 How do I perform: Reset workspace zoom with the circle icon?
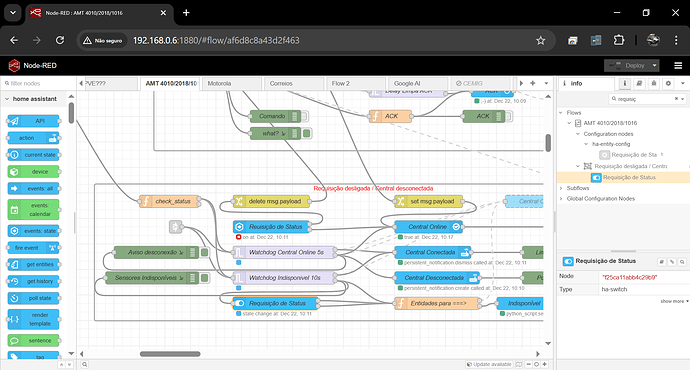click(536, 364)
